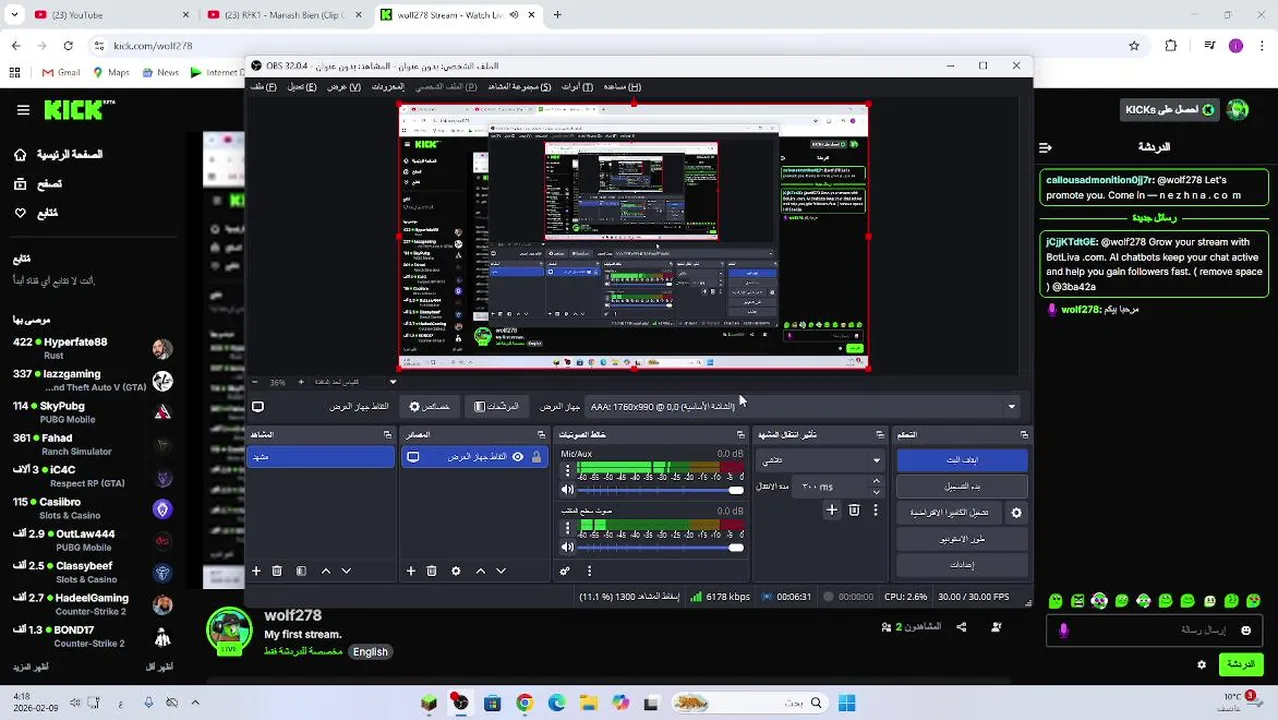Mute the browser tab audio icon

click(514, 15)
